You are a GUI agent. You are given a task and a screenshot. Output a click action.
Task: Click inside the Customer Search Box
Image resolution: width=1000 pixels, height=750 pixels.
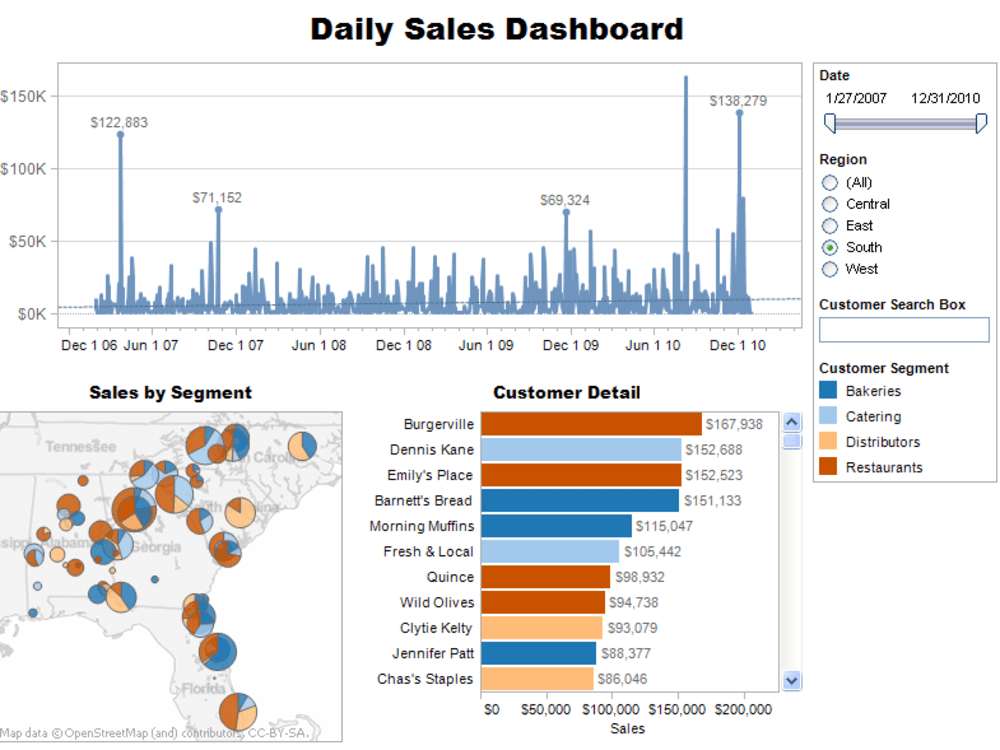point(904,329)
